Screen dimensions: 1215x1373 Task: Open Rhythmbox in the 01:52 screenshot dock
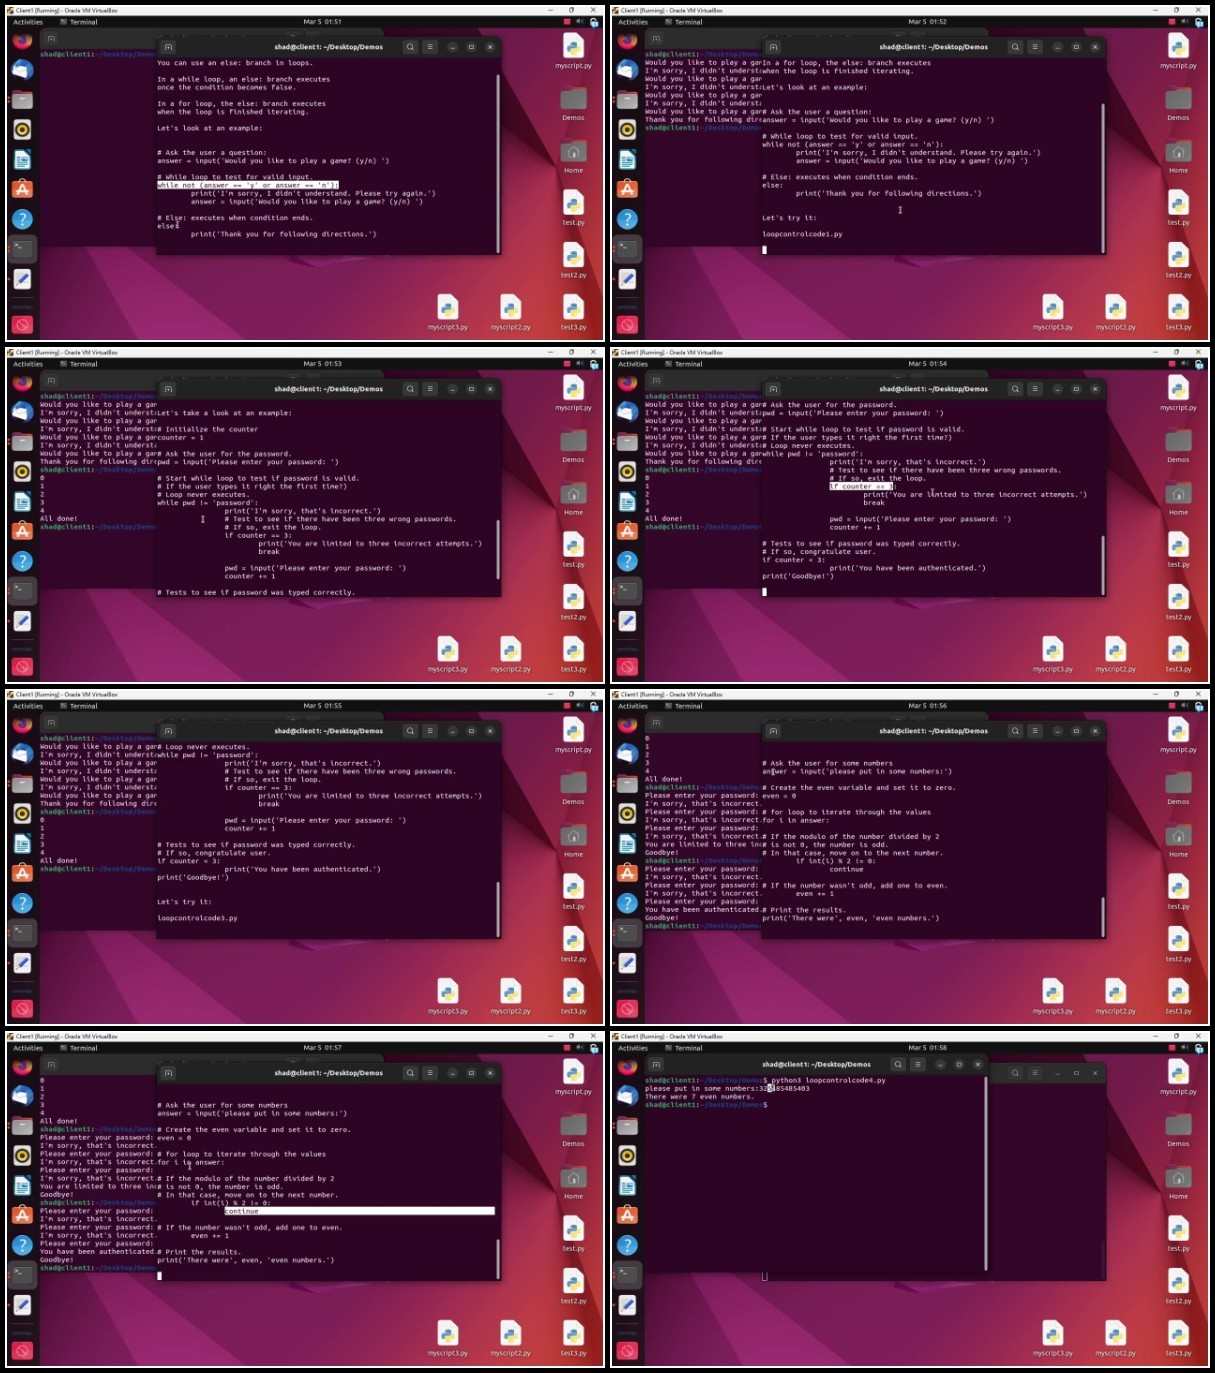(627, 129)
